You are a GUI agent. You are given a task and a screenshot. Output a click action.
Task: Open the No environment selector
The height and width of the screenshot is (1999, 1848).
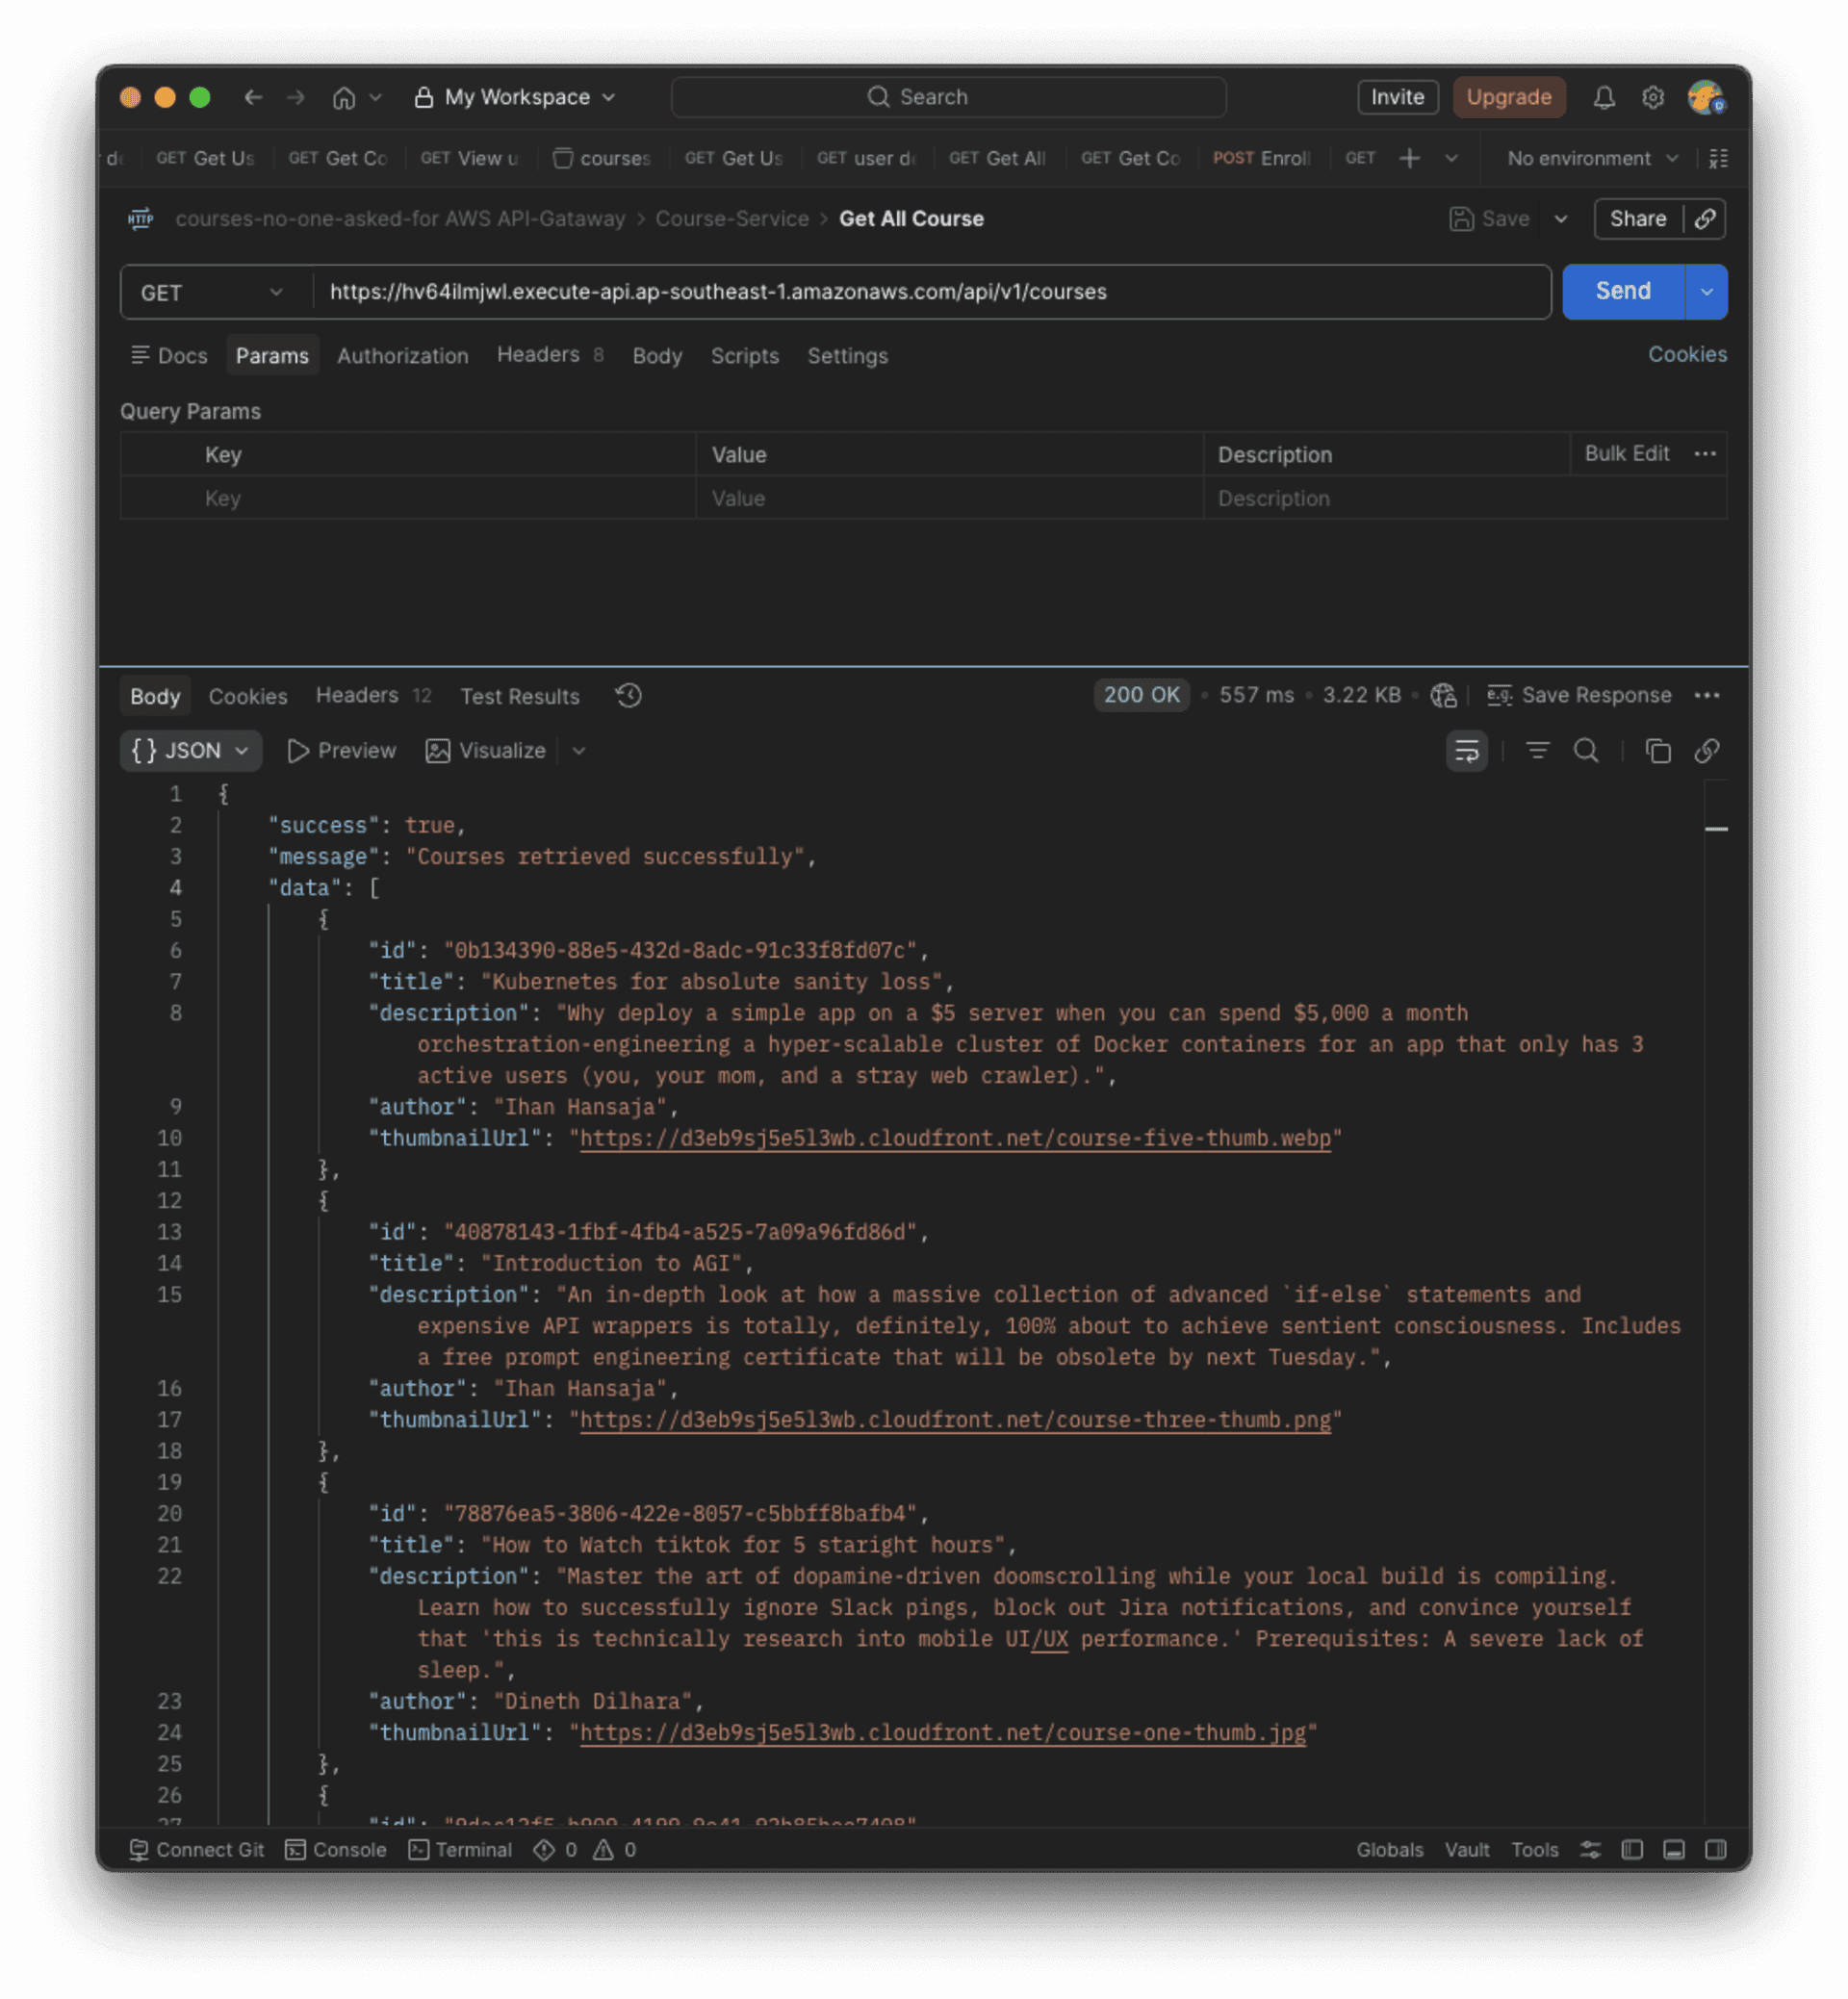[x=1592, y=158]
